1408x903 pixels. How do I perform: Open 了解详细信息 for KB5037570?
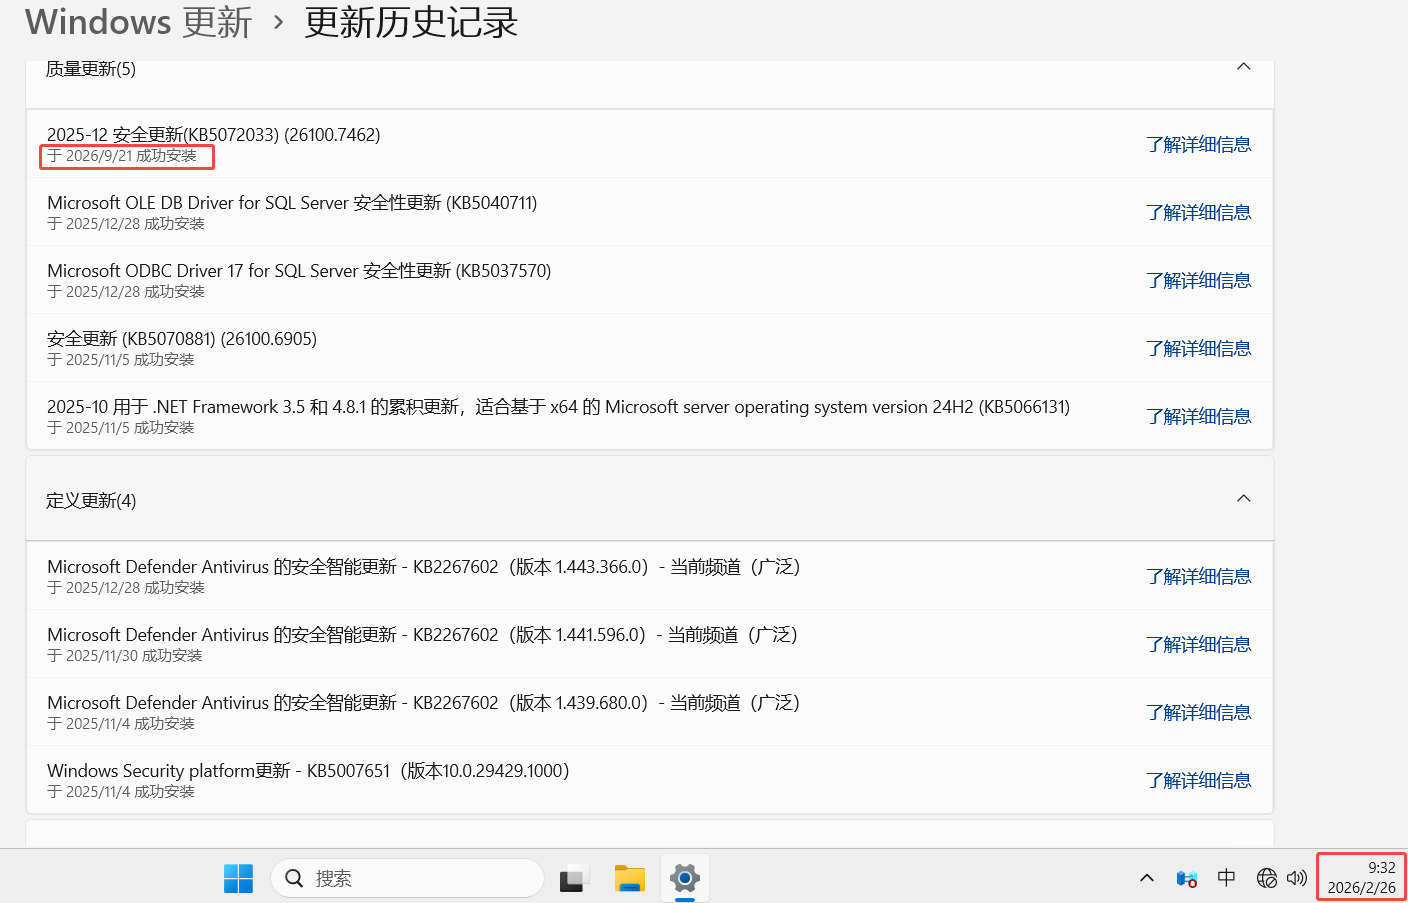[x=1199, y=281]
